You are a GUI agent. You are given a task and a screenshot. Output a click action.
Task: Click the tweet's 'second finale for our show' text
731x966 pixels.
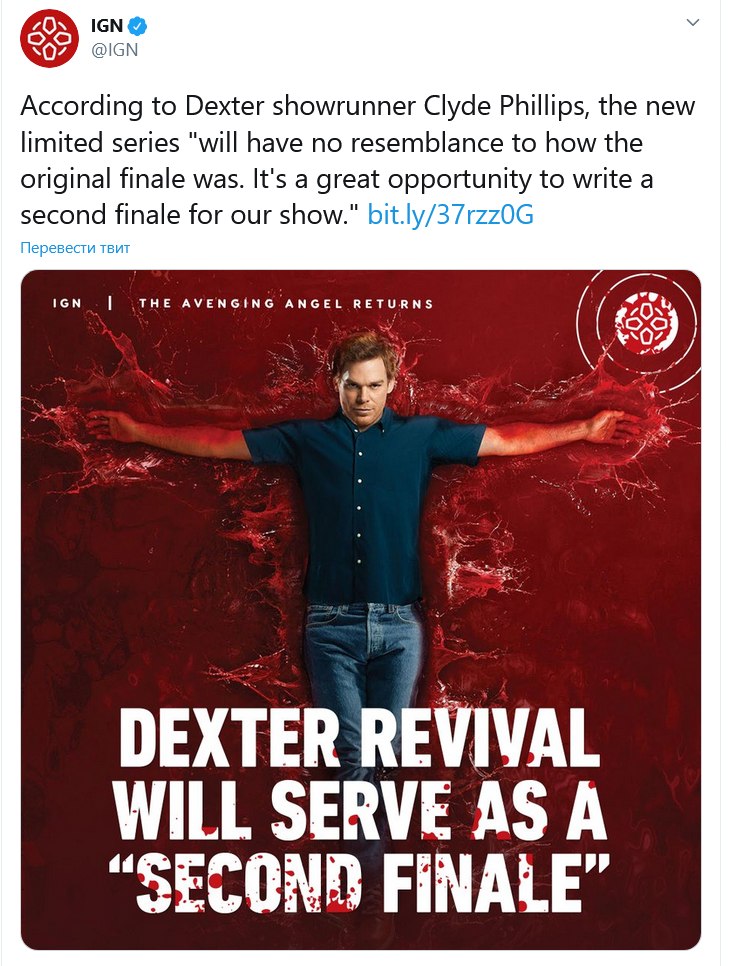click(189, 215)
